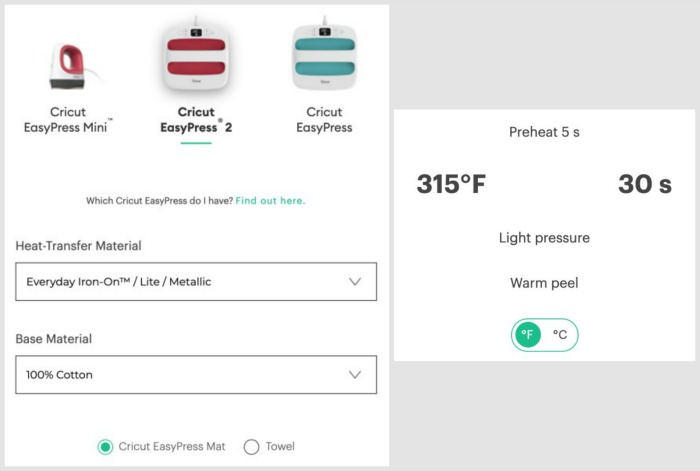700x471 pixels.
Task: Open the Cricut EasyPress Mini tab
Action: pyautogui.click(x=68, y=120)
